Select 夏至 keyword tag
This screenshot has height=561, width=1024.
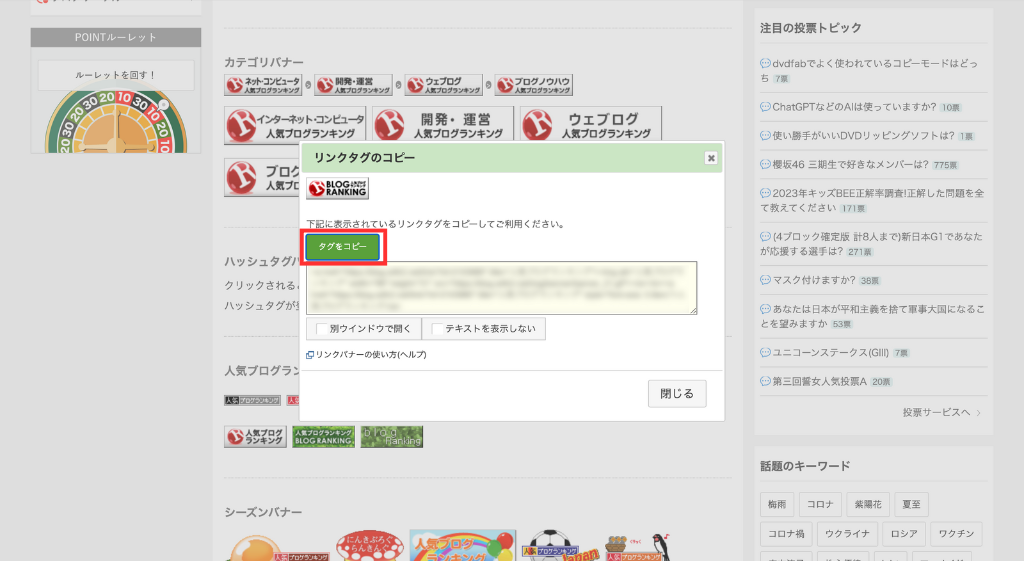(x=911, y=504)
